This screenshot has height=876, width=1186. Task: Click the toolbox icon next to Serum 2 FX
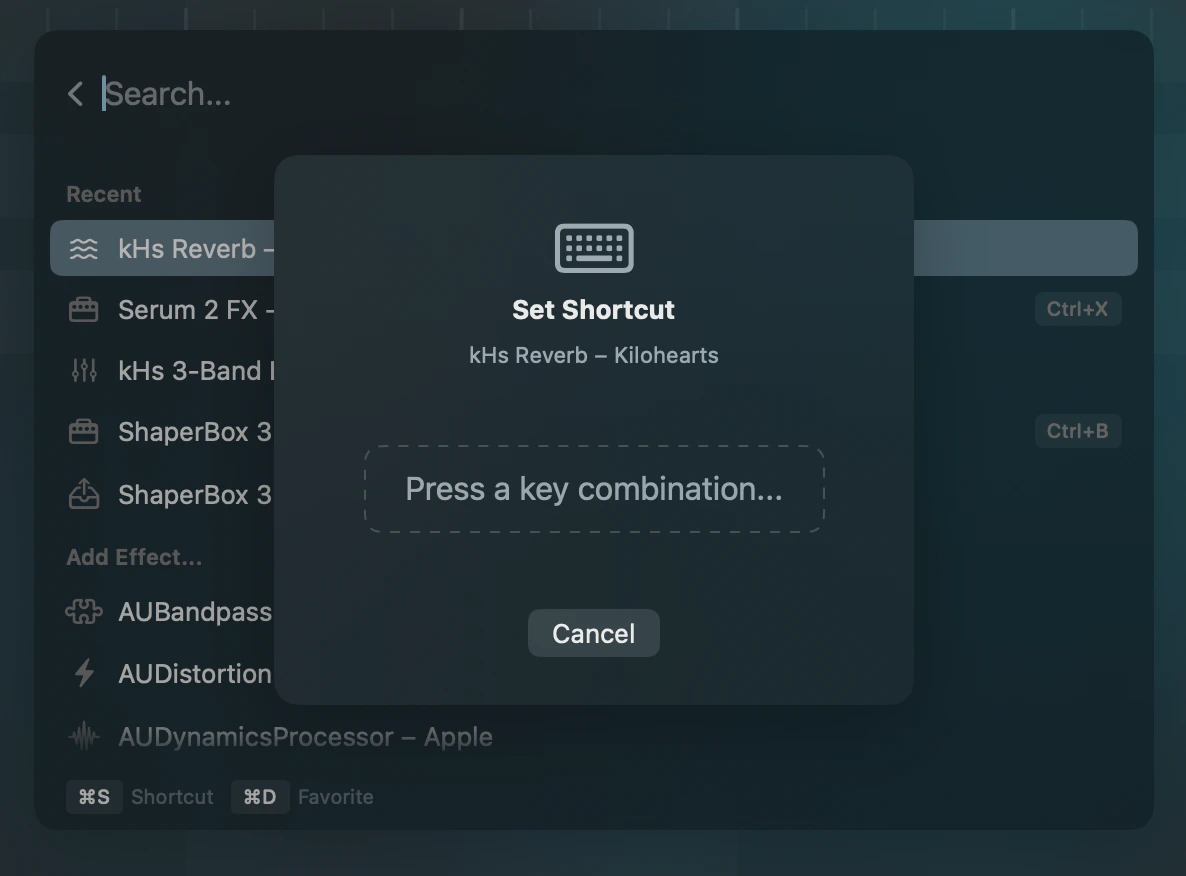(x=83, y=309)
